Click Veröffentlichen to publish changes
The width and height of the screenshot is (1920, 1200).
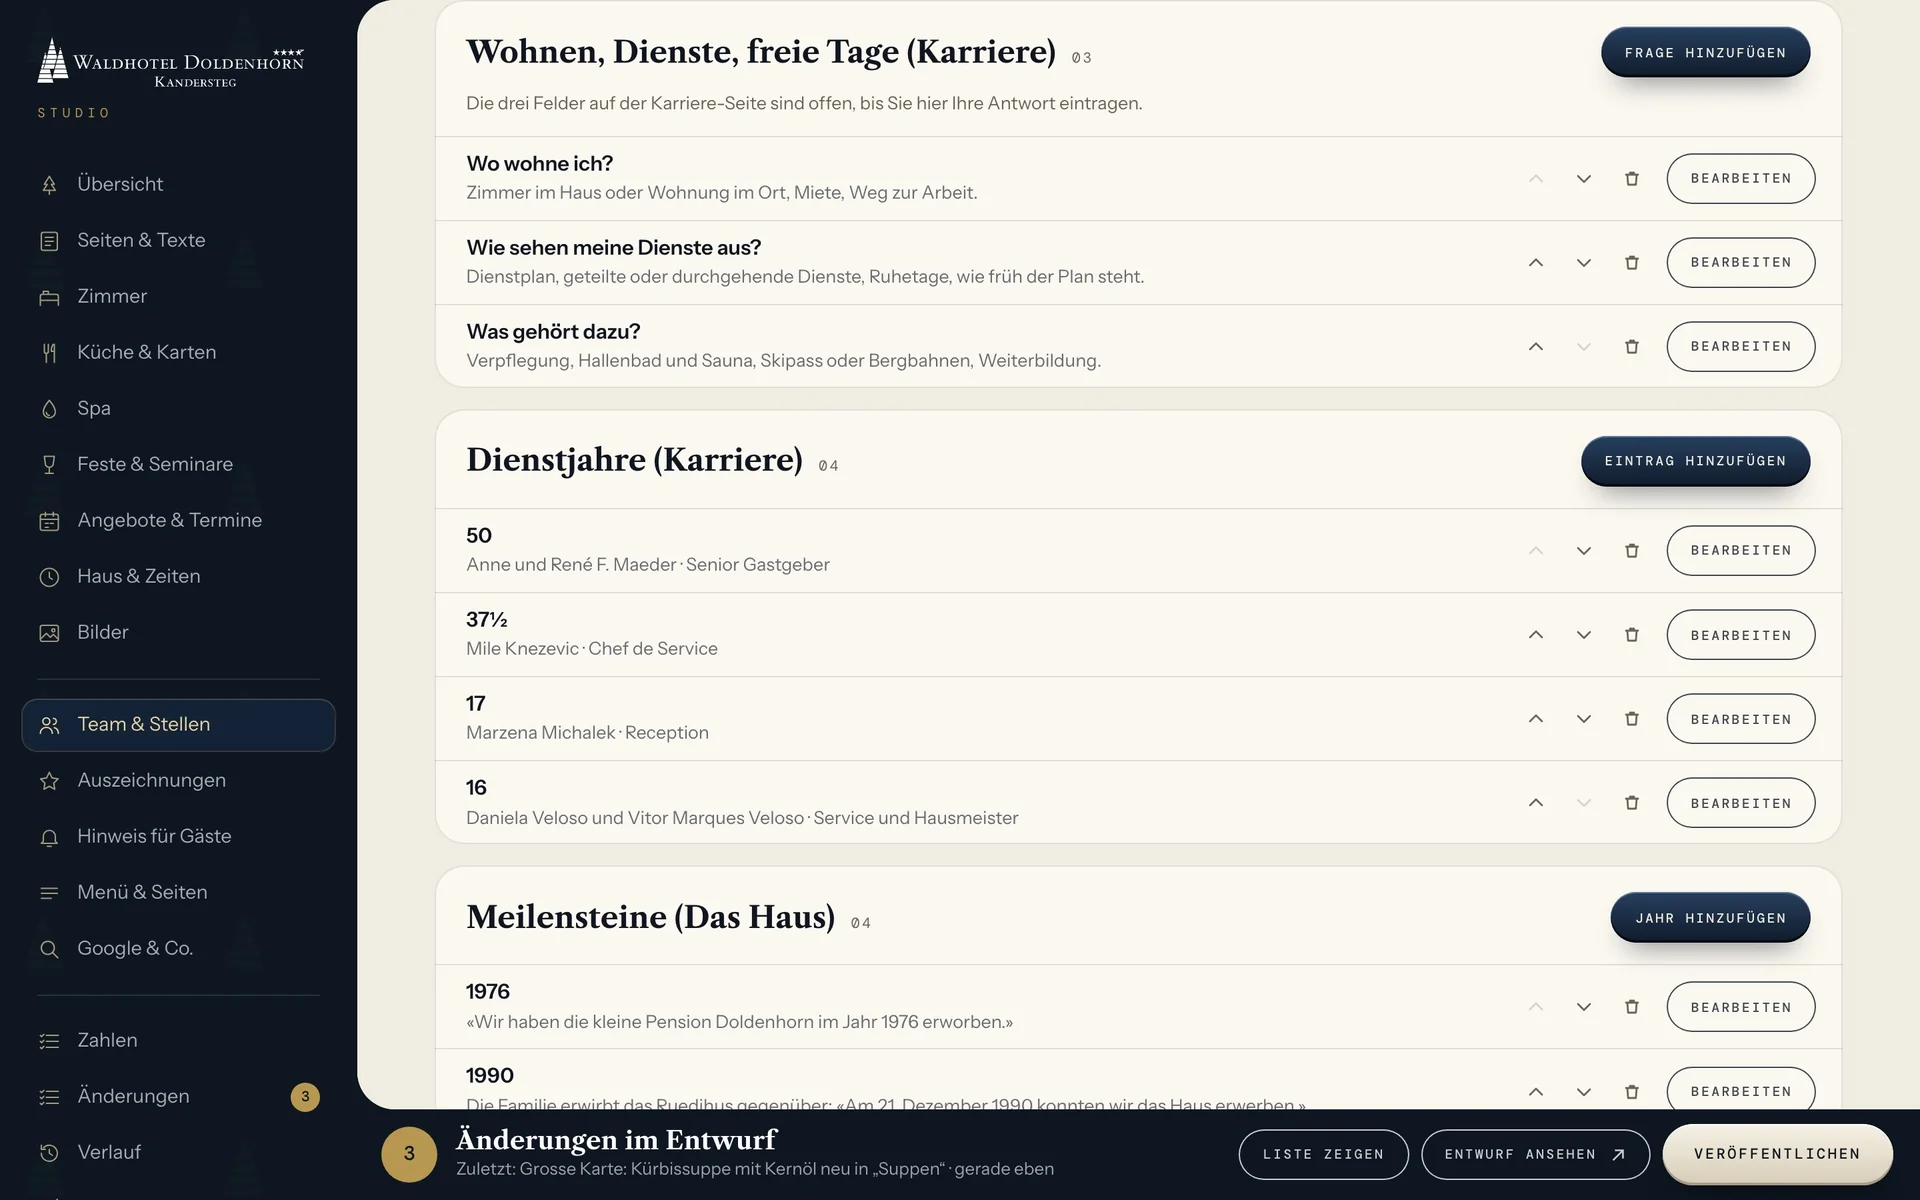click(x=1777, y=1154)
